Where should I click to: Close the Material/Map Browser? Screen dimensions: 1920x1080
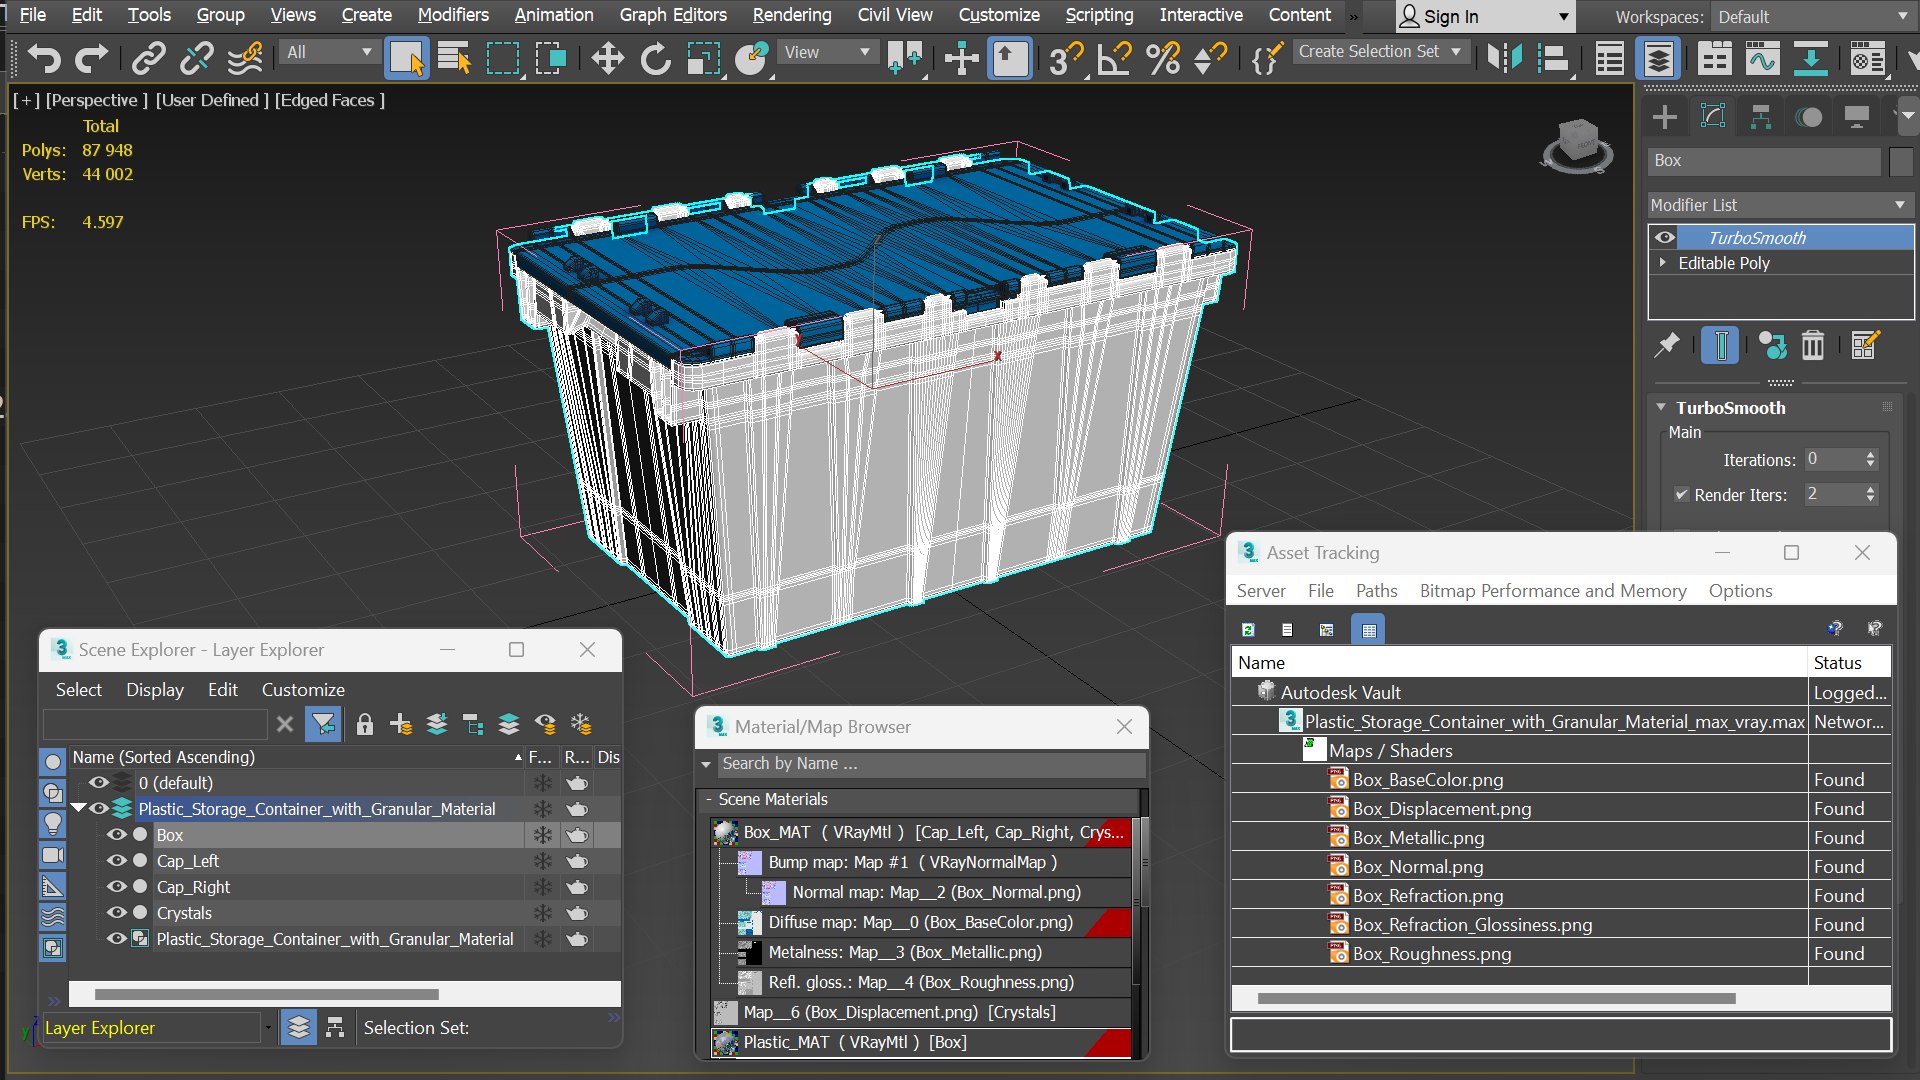click(1124, 727)
